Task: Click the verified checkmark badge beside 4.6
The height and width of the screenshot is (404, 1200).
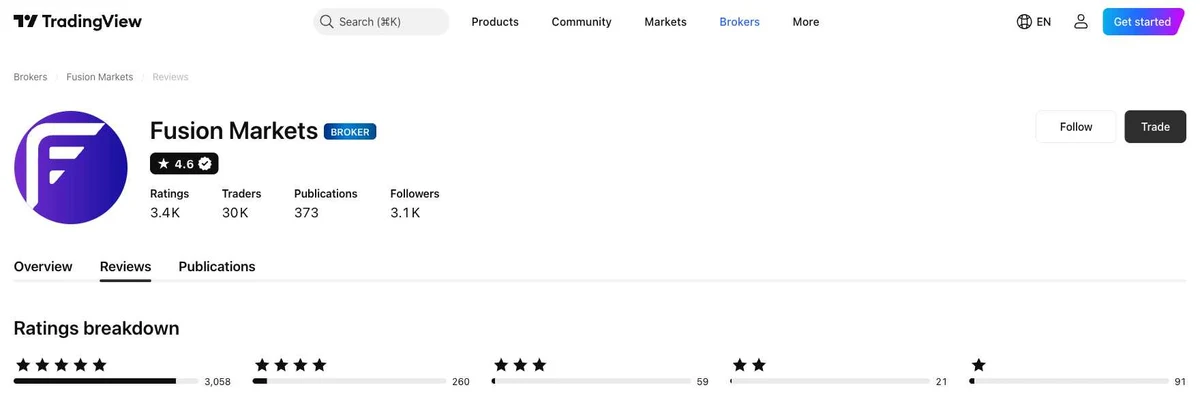Action: 205,164
